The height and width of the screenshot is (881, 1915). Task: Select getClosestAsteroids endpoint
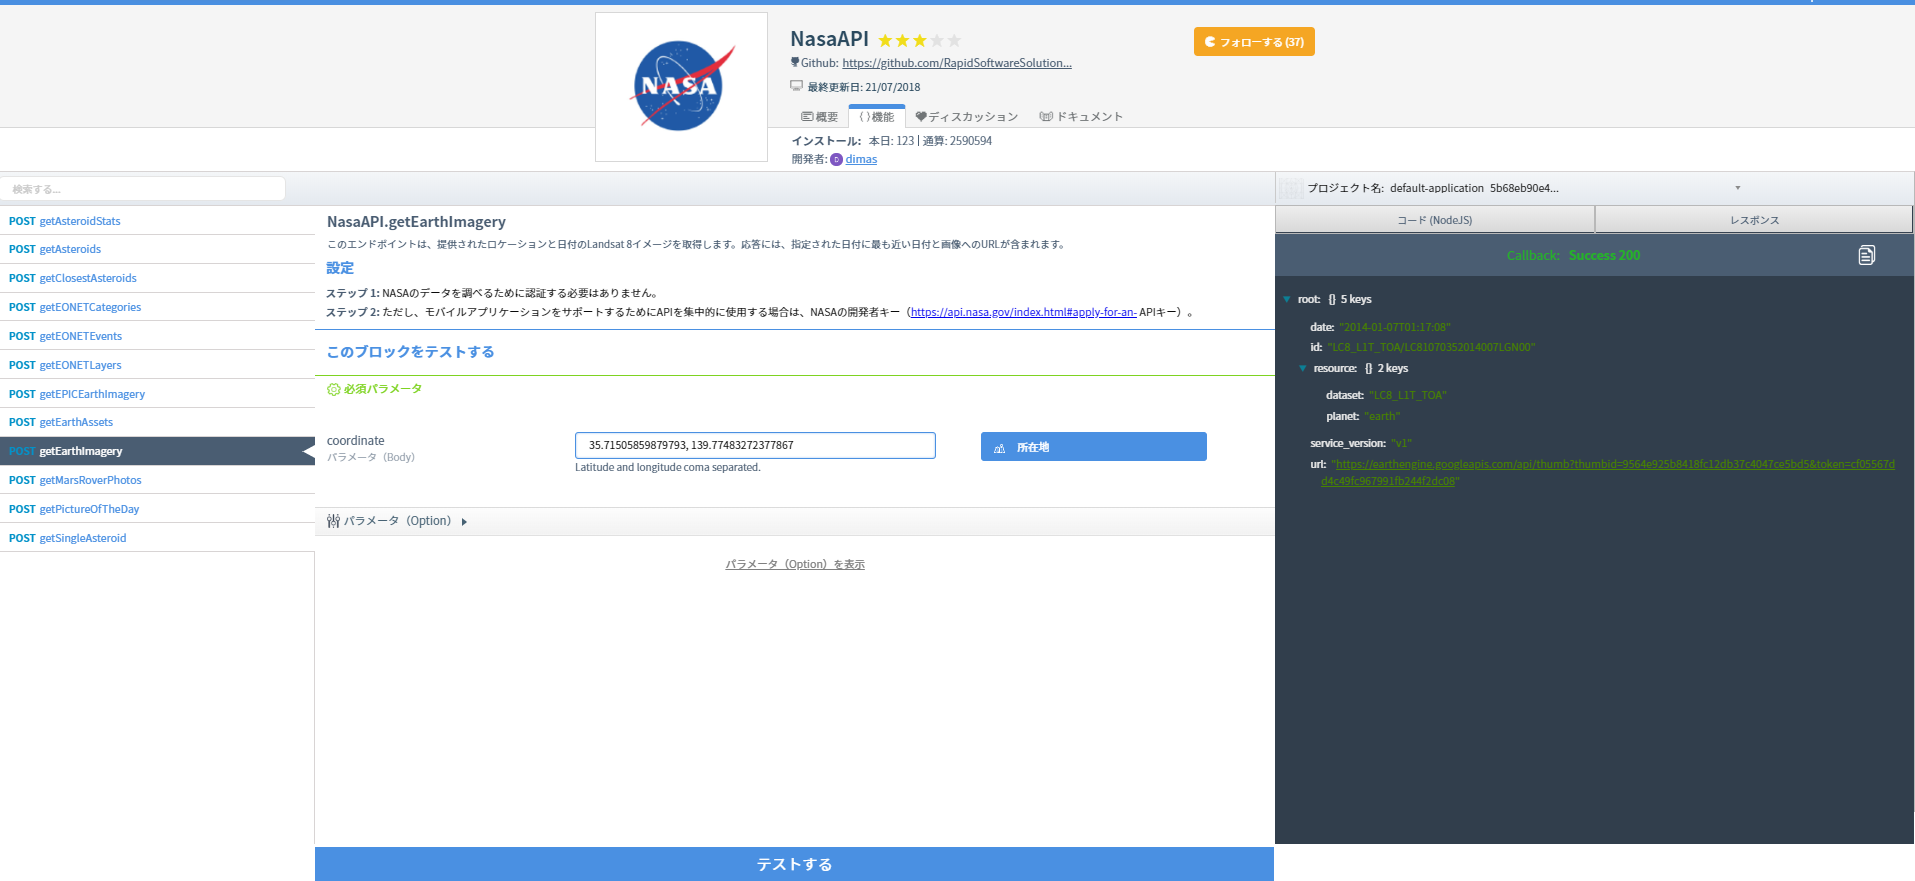click(x=157, y=278)
